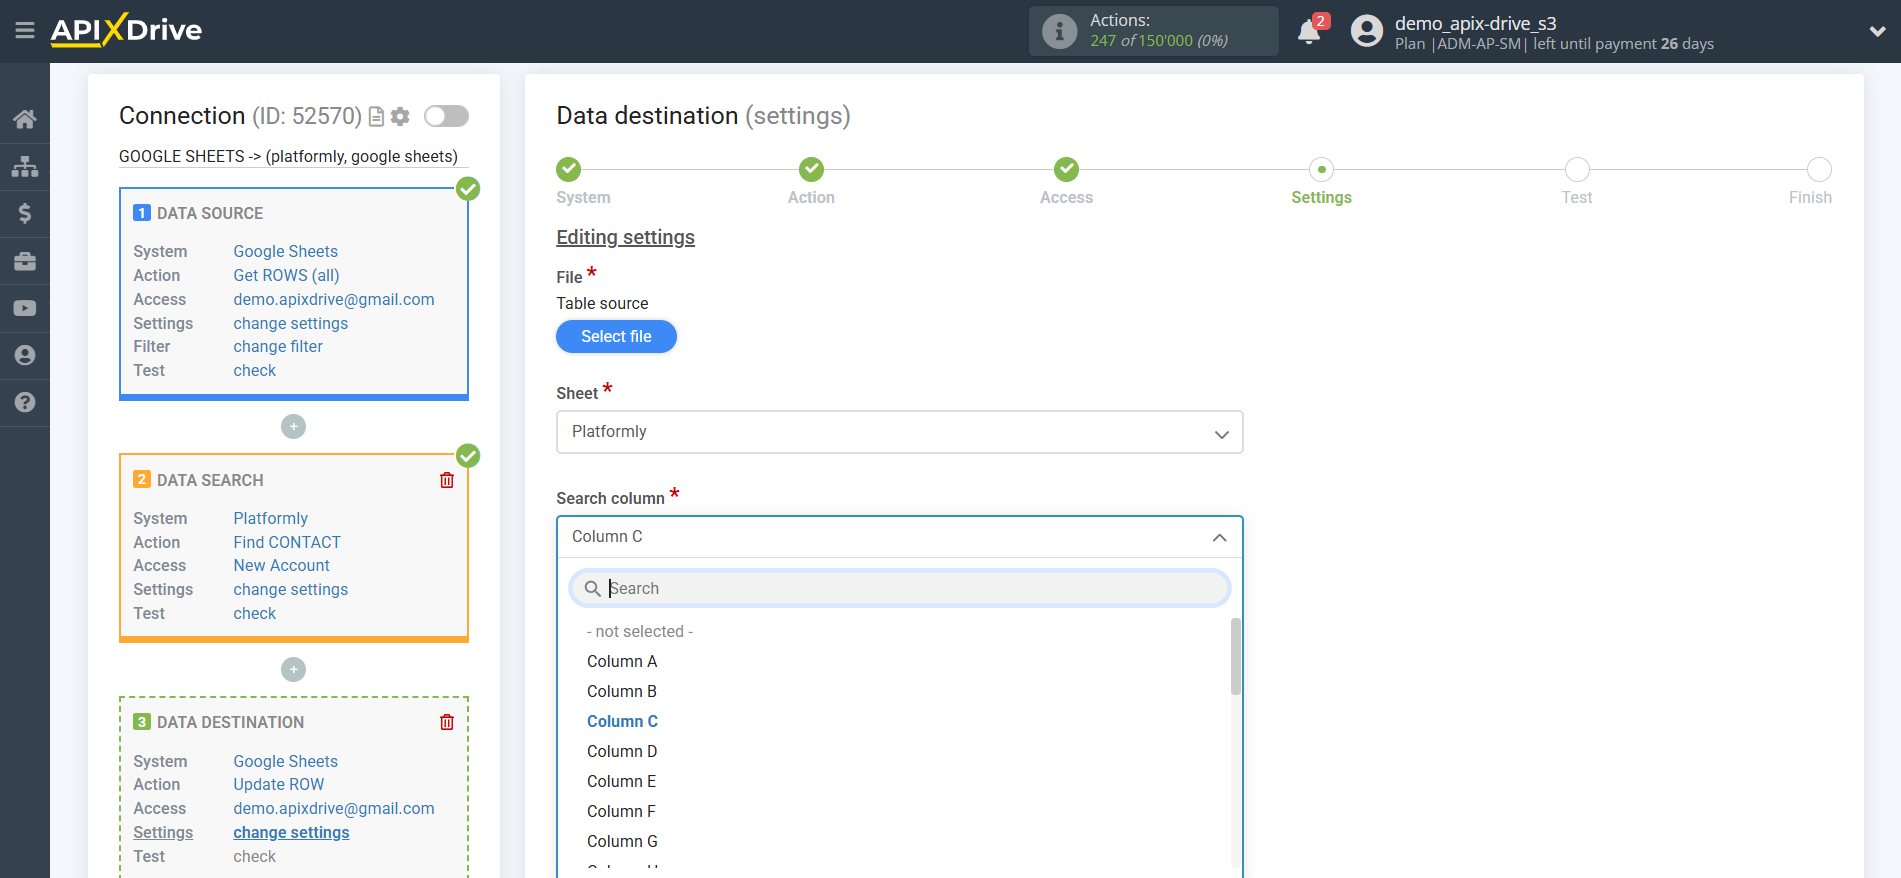
Task: Expand the account menu chevron
Action: (x=1877, y=31)
